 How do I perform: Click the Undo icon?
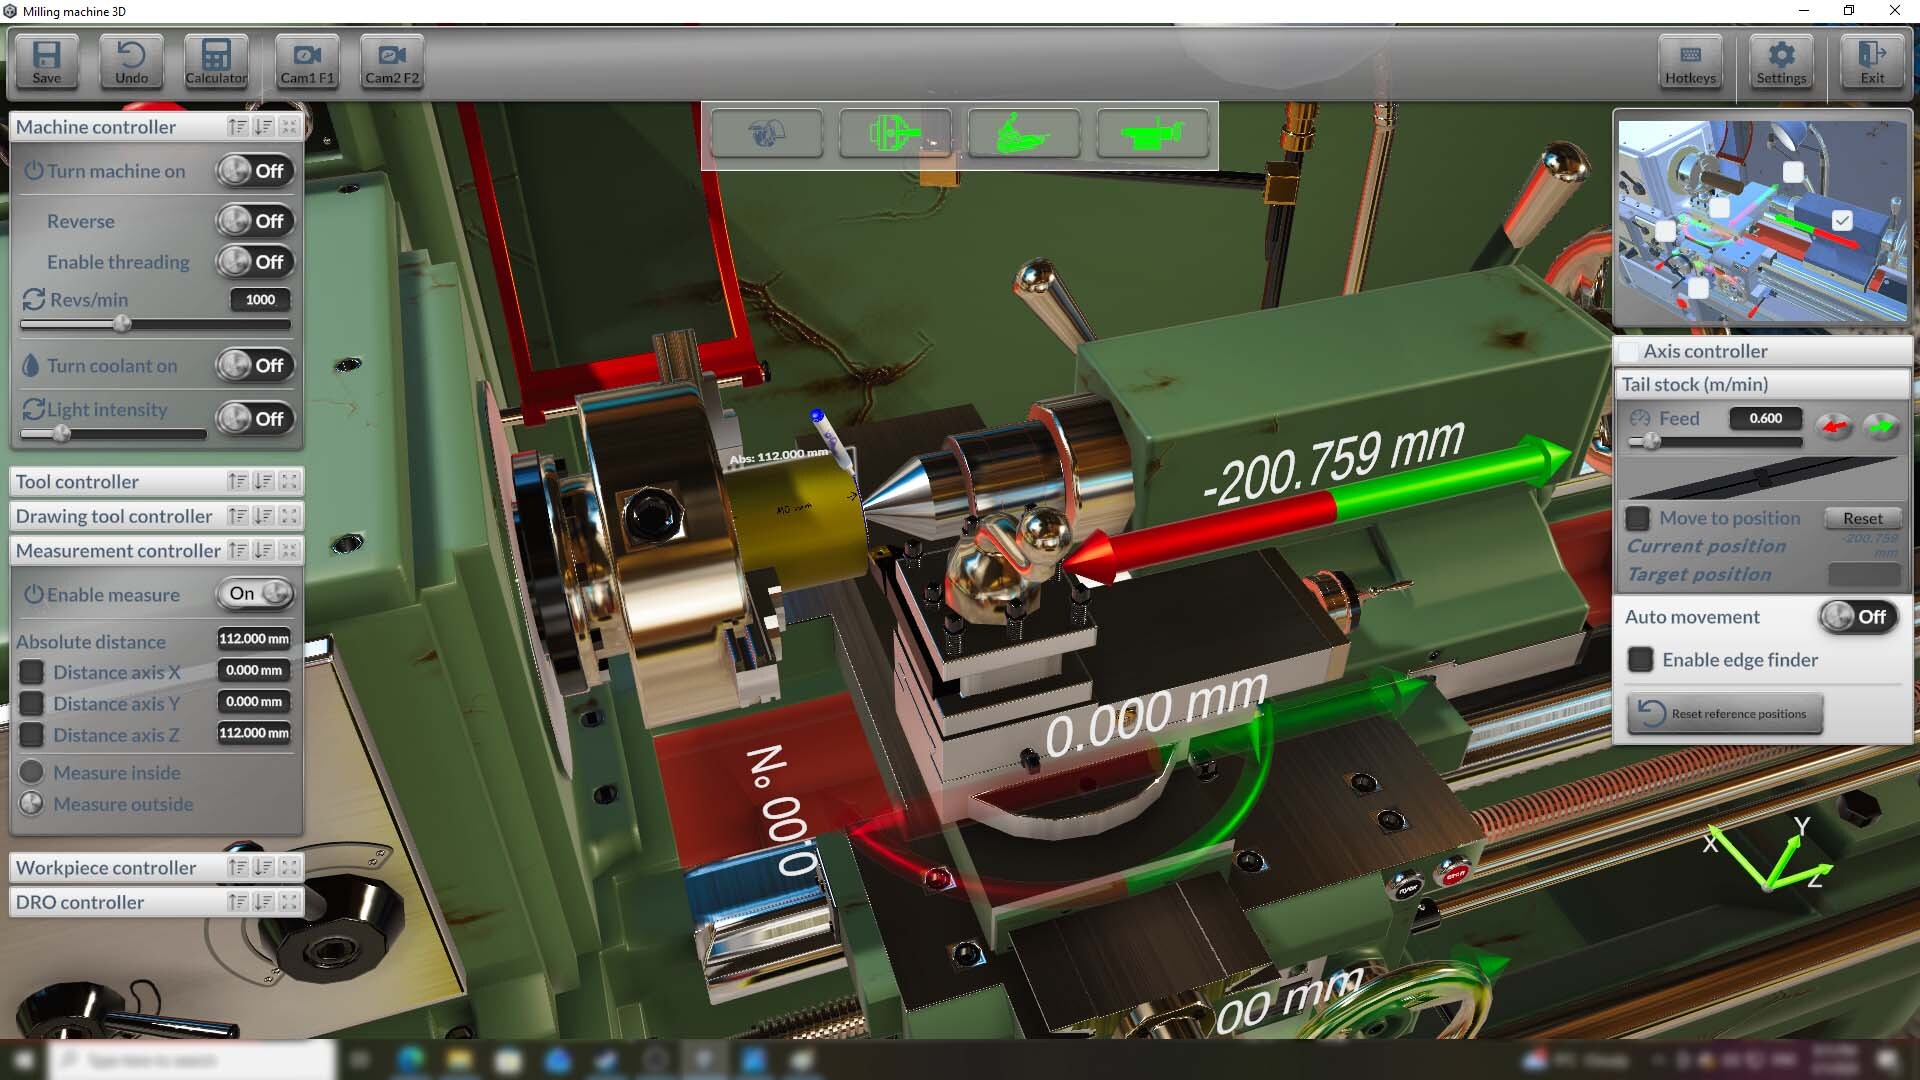click(x=130, y=61)
